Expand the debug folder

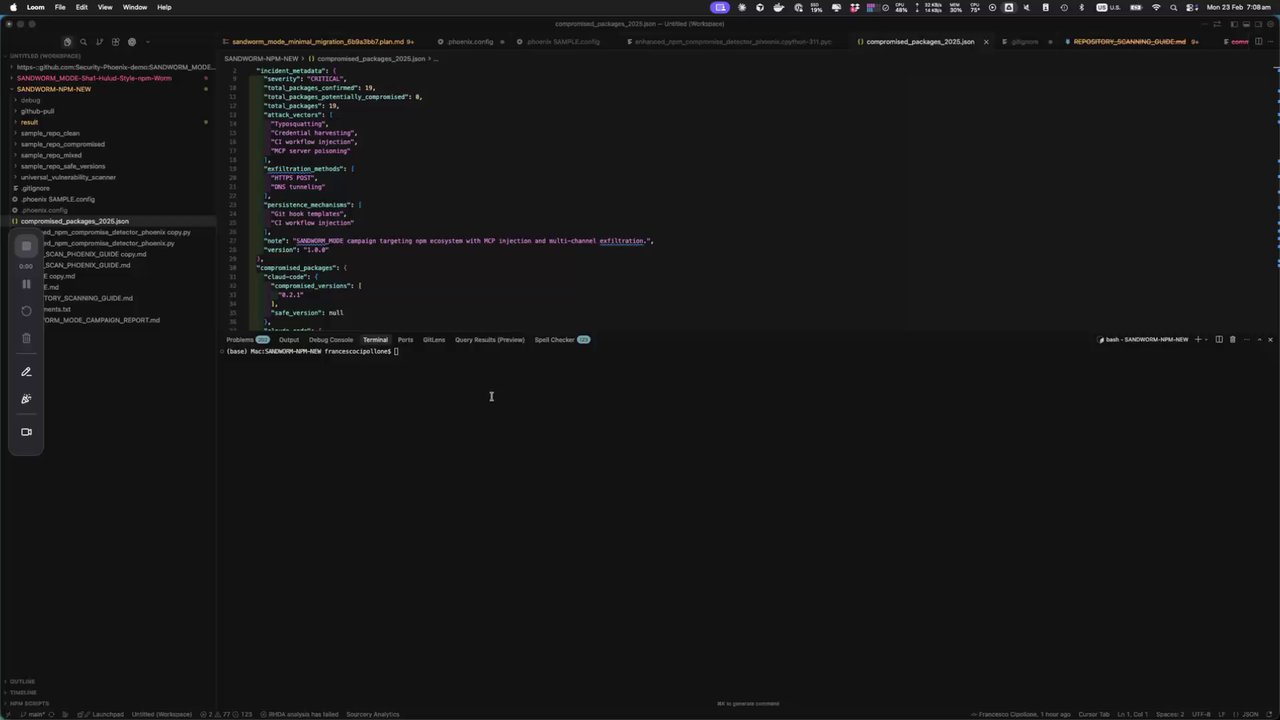coord(30,100)
